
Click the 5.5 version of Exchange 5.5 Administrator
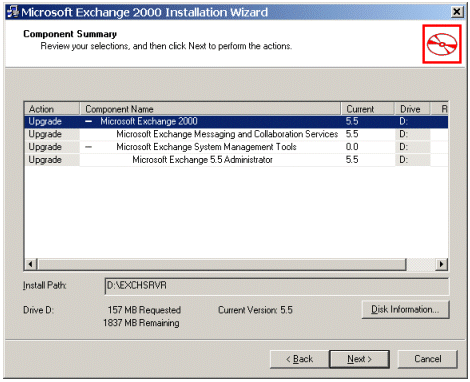tap(352, 160)
